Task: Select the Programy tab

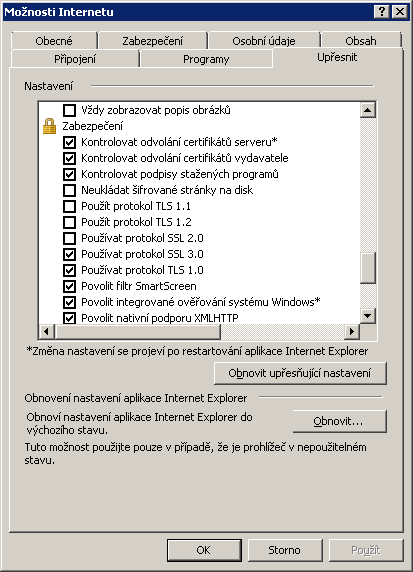Action: pyautogui.click(x=206, y=59)
